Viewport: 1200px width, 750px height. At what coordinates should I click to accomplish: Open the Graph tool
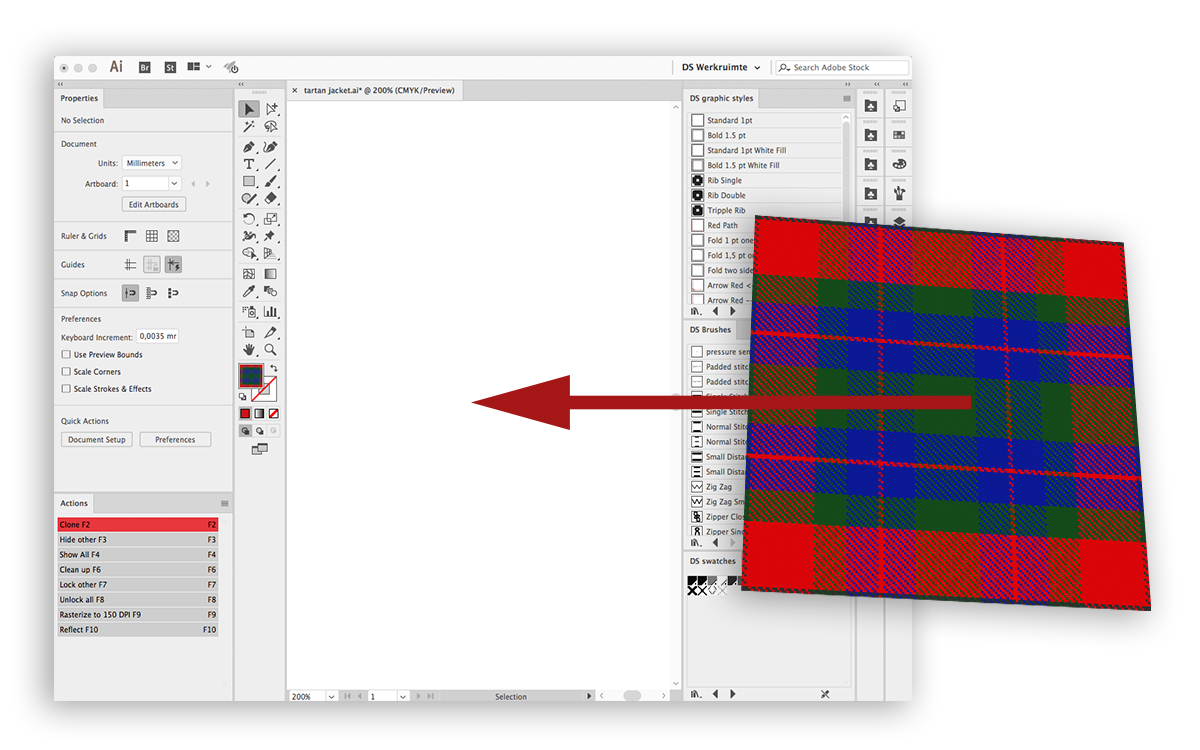click(270, 311)
